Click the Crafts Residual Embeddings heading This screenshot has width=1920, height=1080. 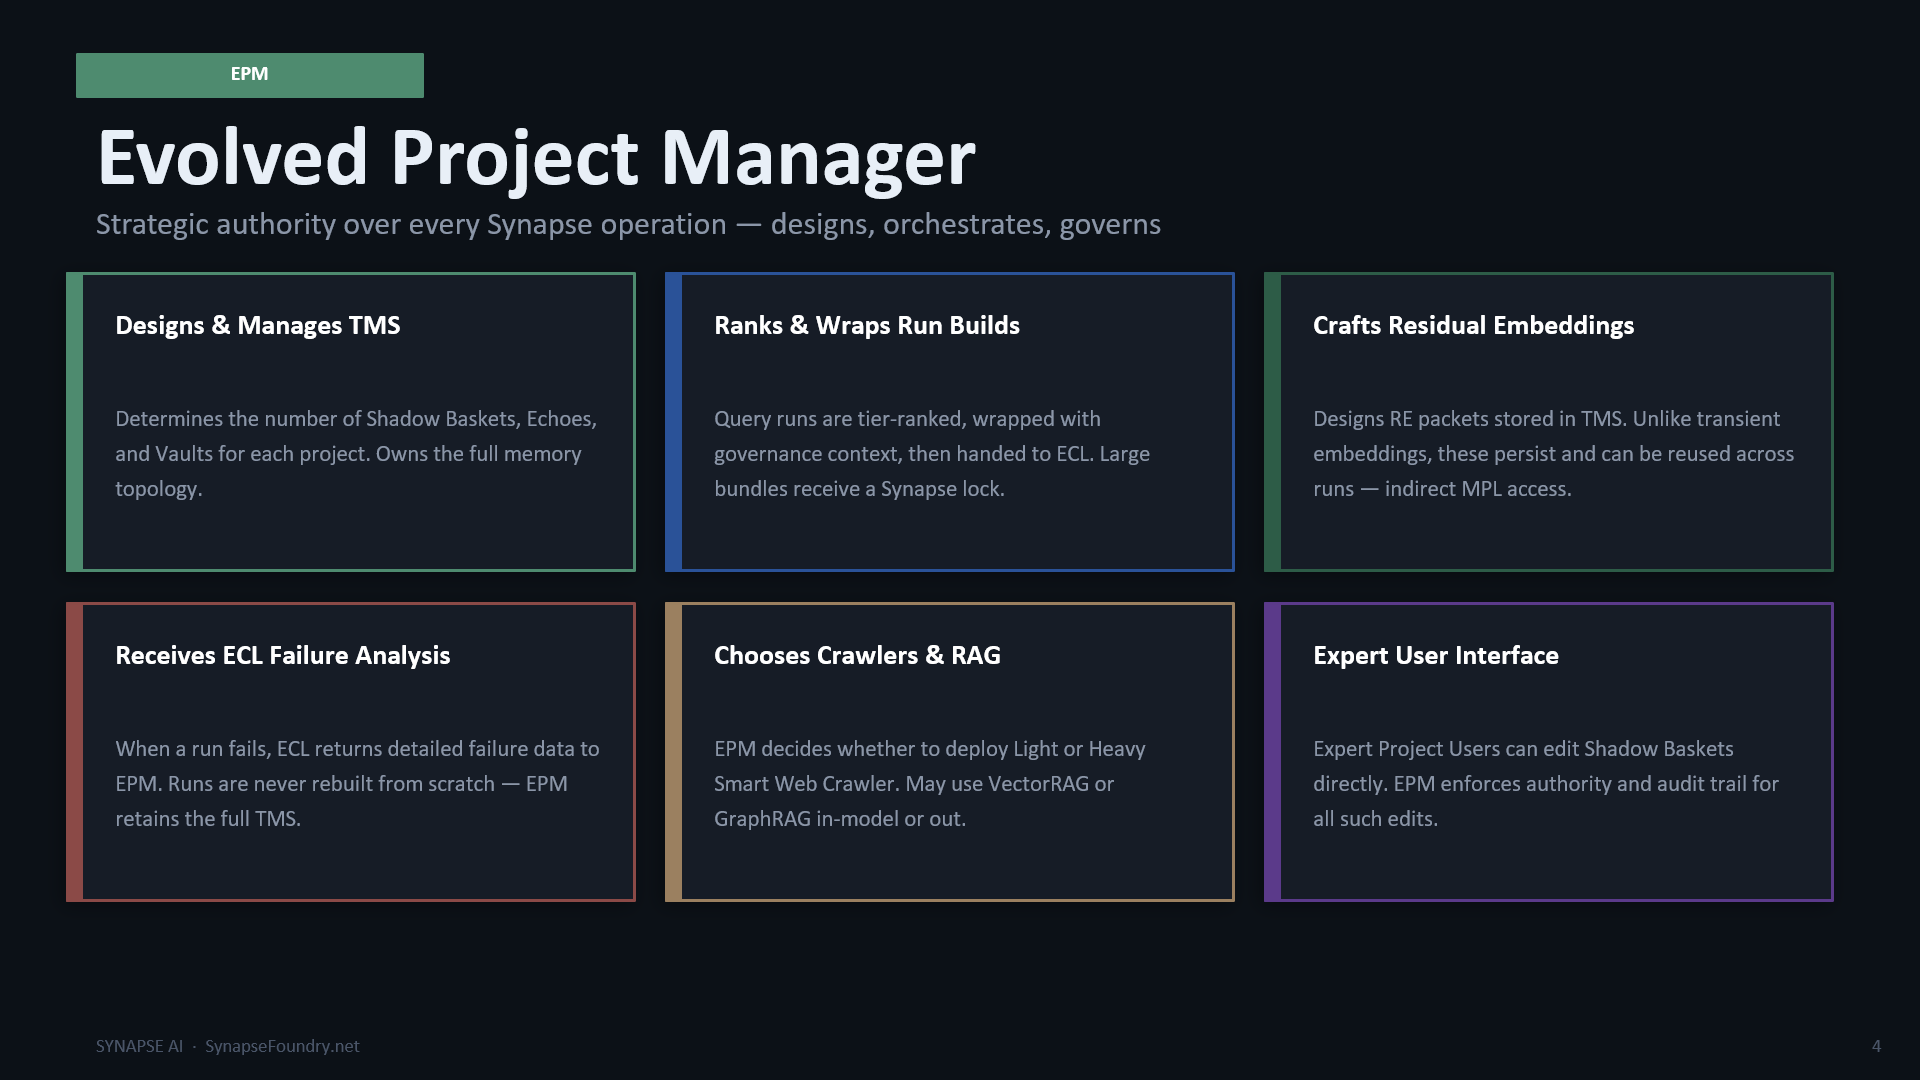[x=1473, y=325]
